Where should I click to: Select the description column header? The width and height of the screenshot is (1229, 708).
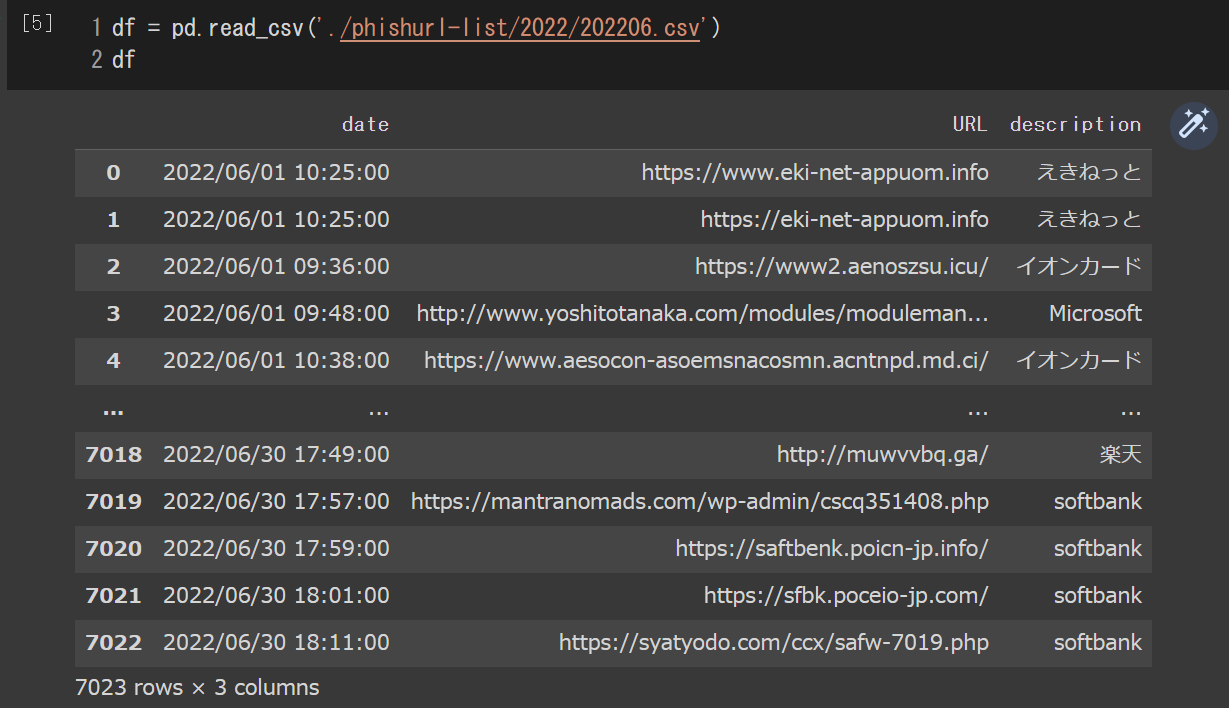[1076, 124]
